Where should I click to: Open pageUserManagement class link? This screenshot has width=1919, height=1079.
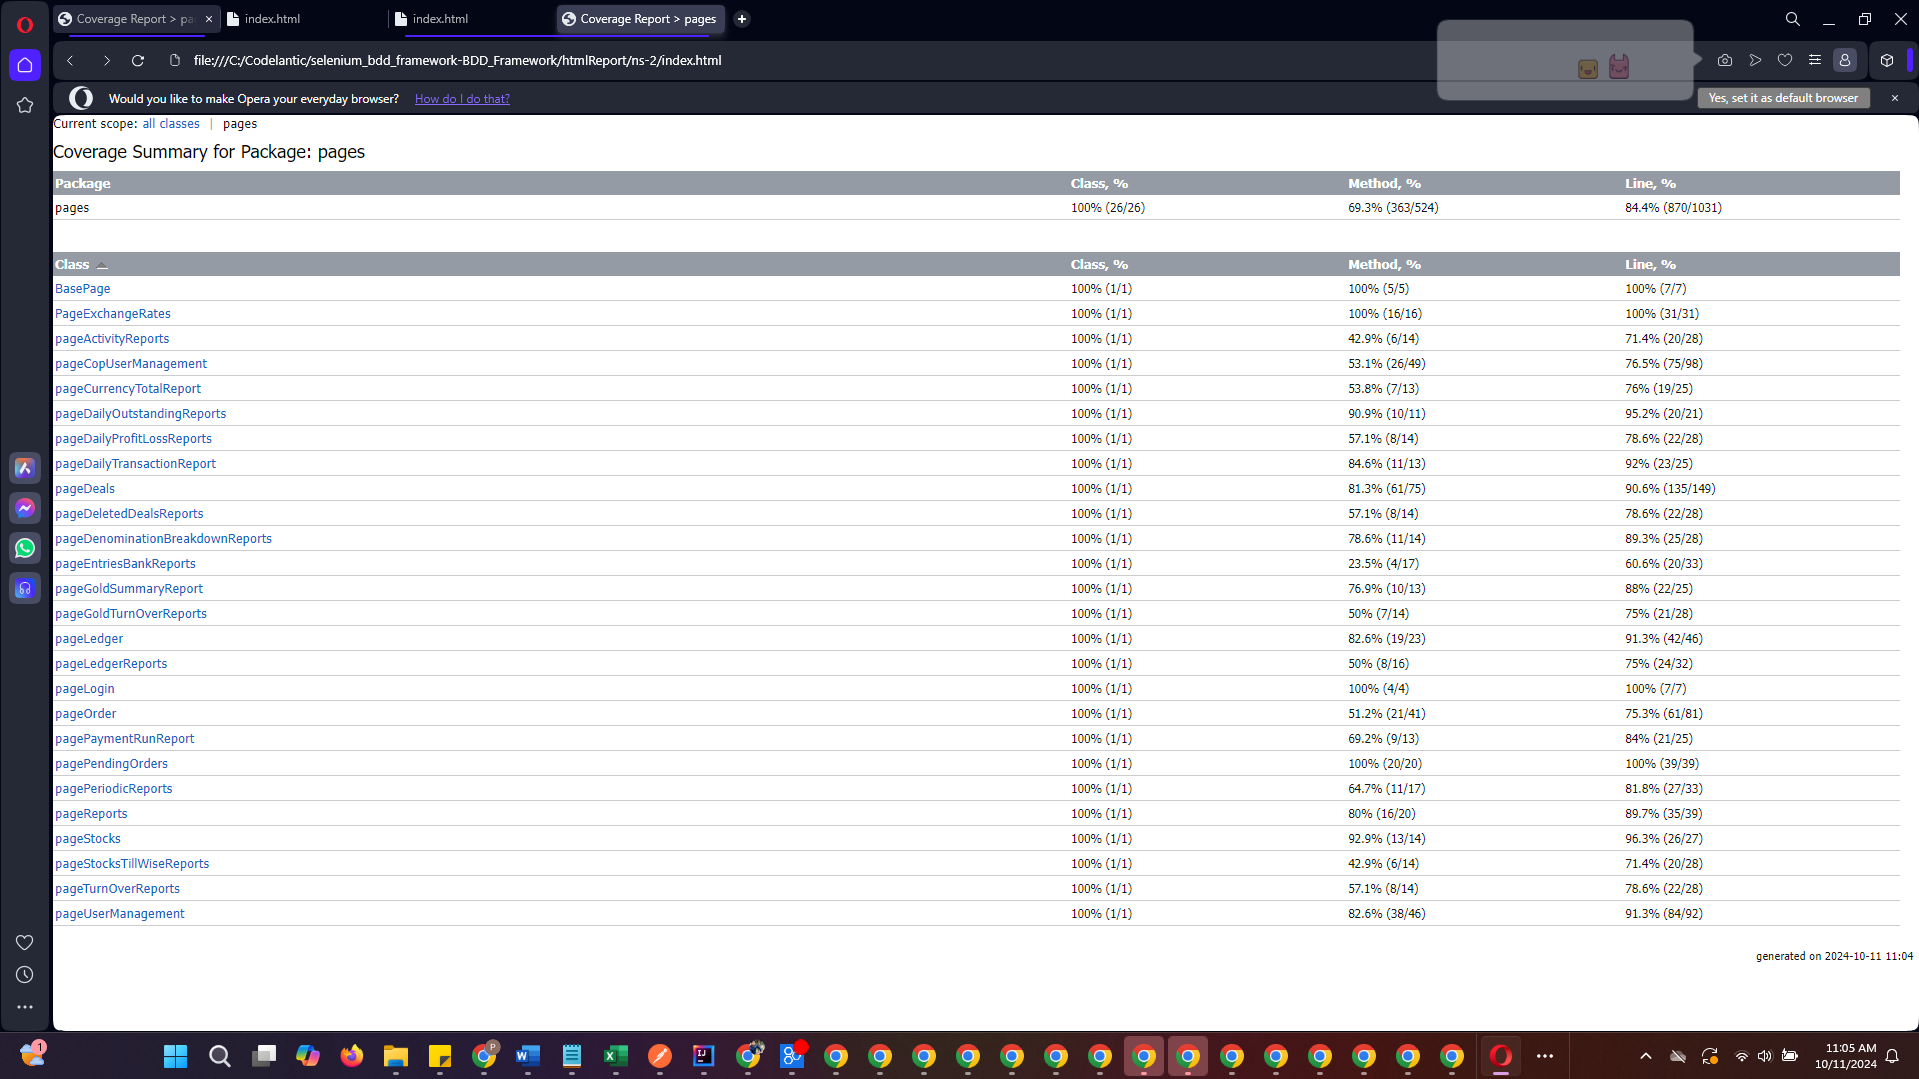point(120,914)
